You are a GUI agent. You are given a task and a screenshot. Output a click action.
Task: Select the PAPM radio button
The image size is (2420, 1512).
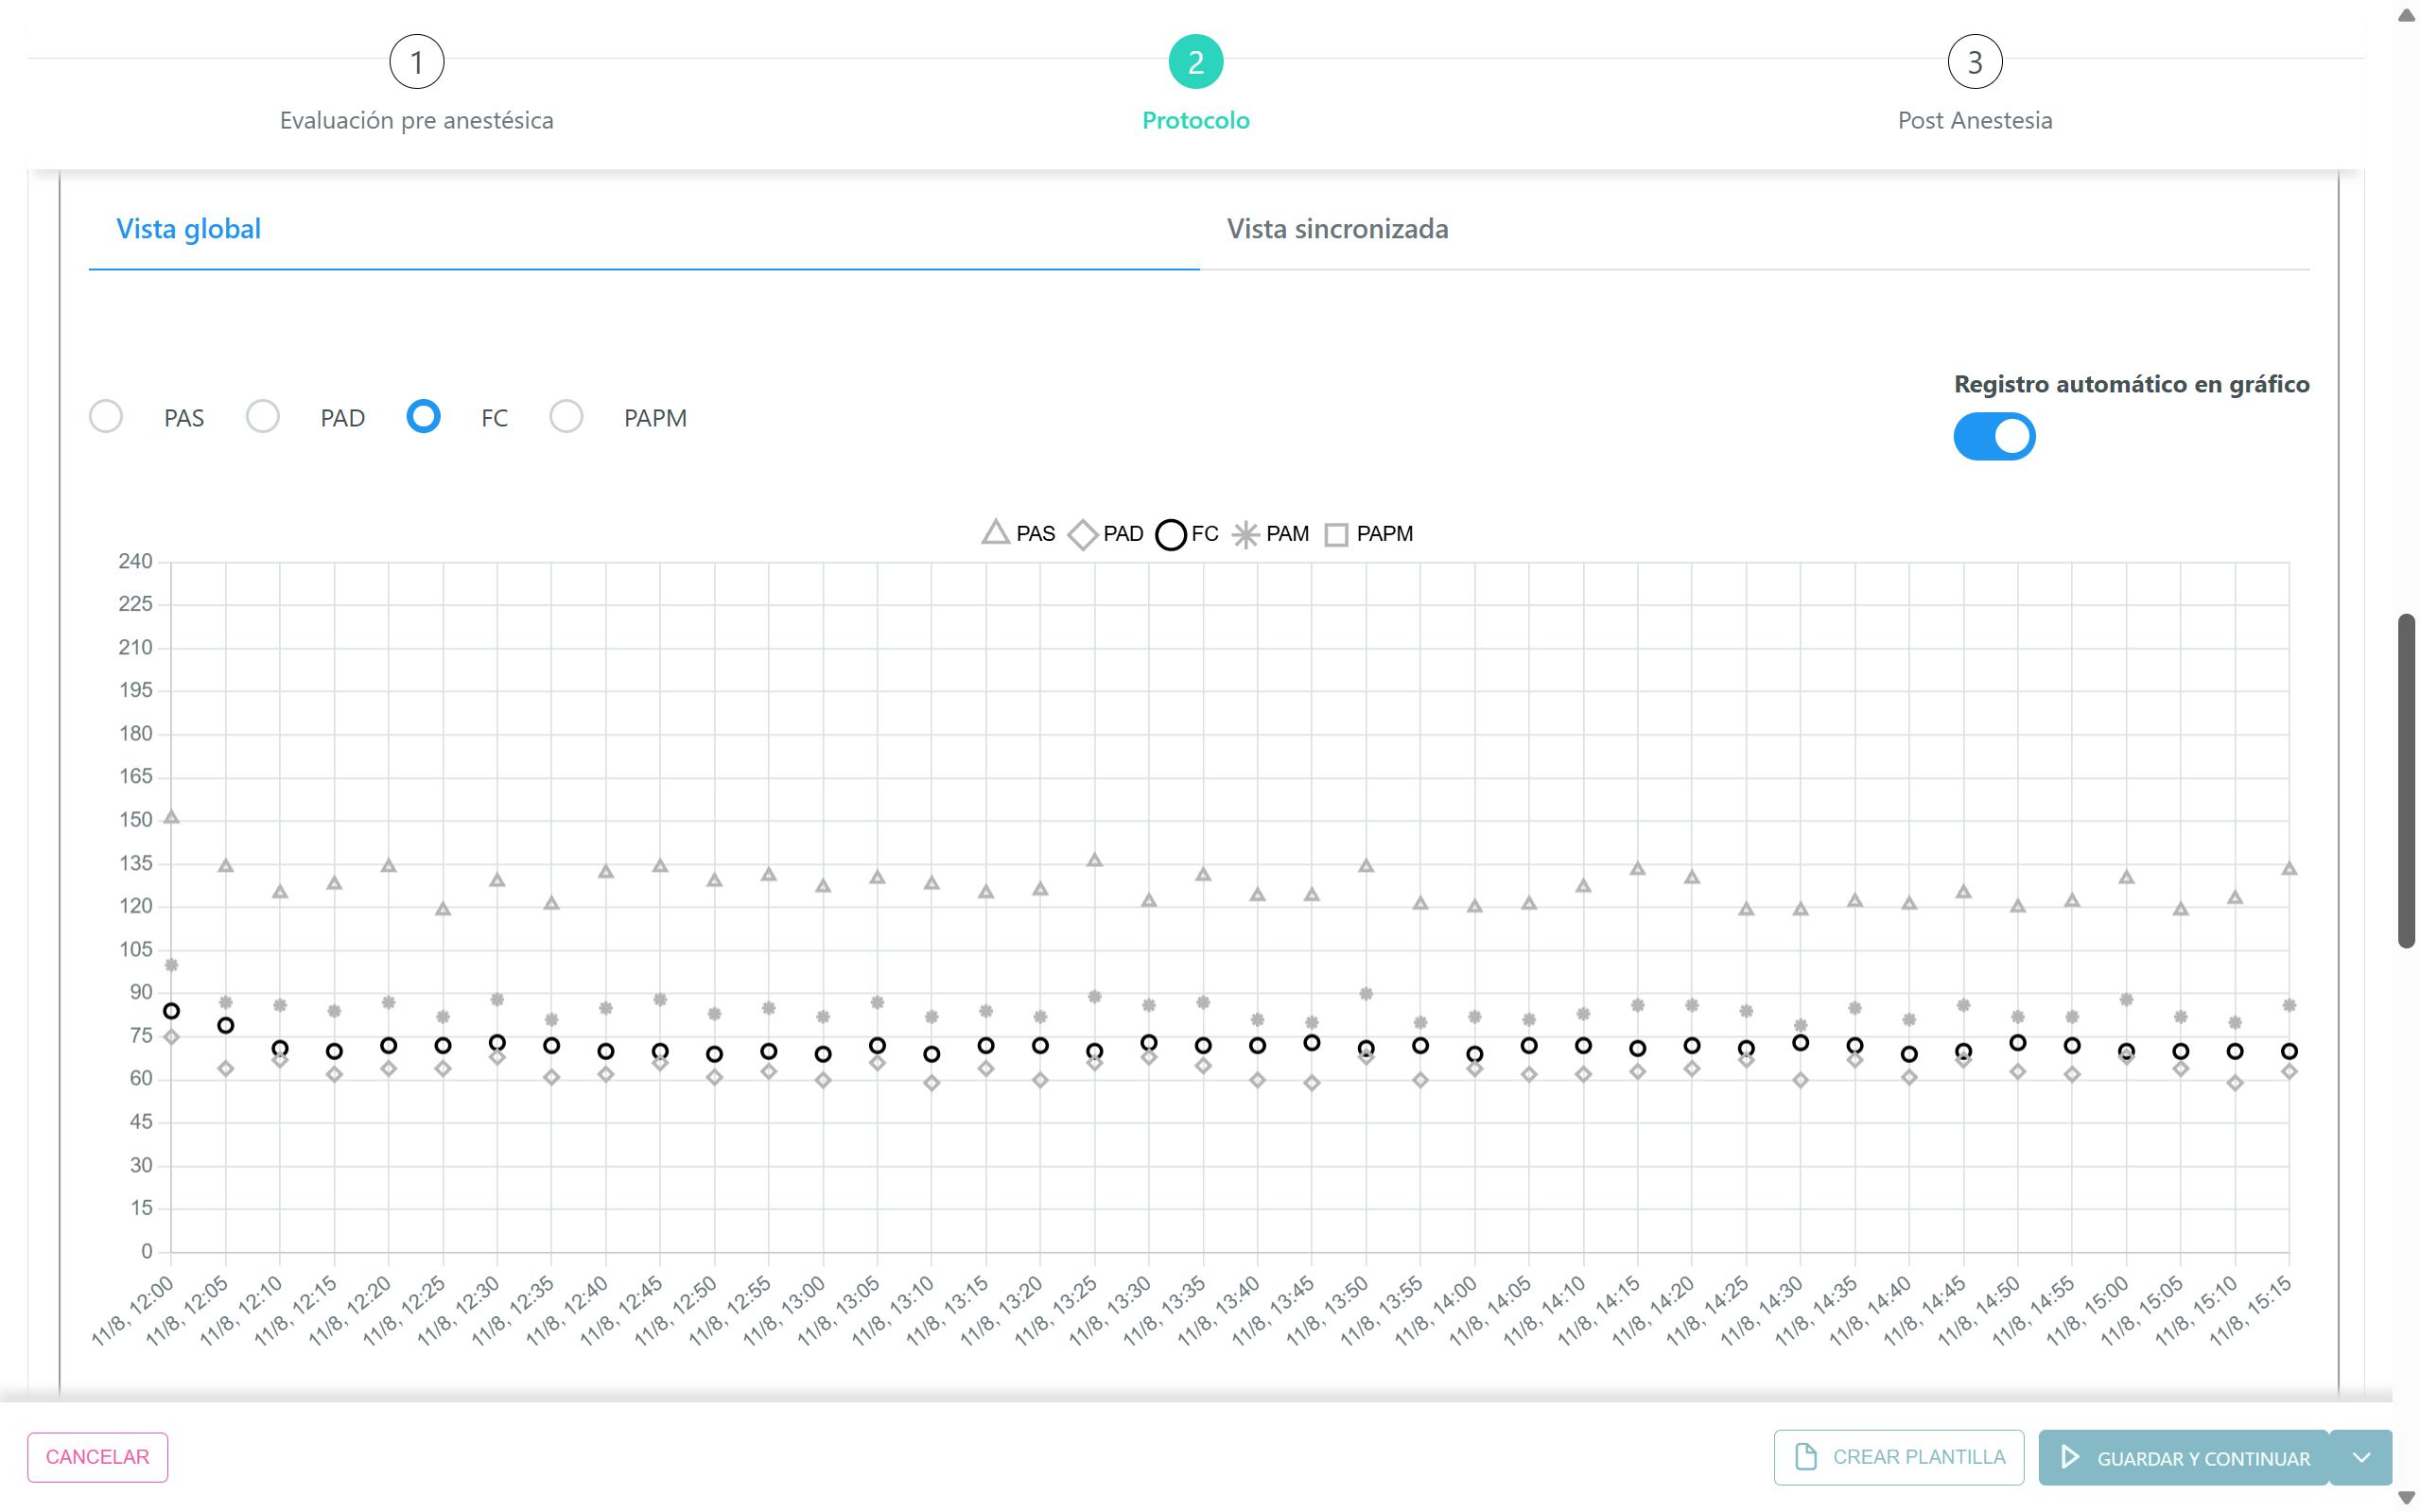click(x=566, y=417)
